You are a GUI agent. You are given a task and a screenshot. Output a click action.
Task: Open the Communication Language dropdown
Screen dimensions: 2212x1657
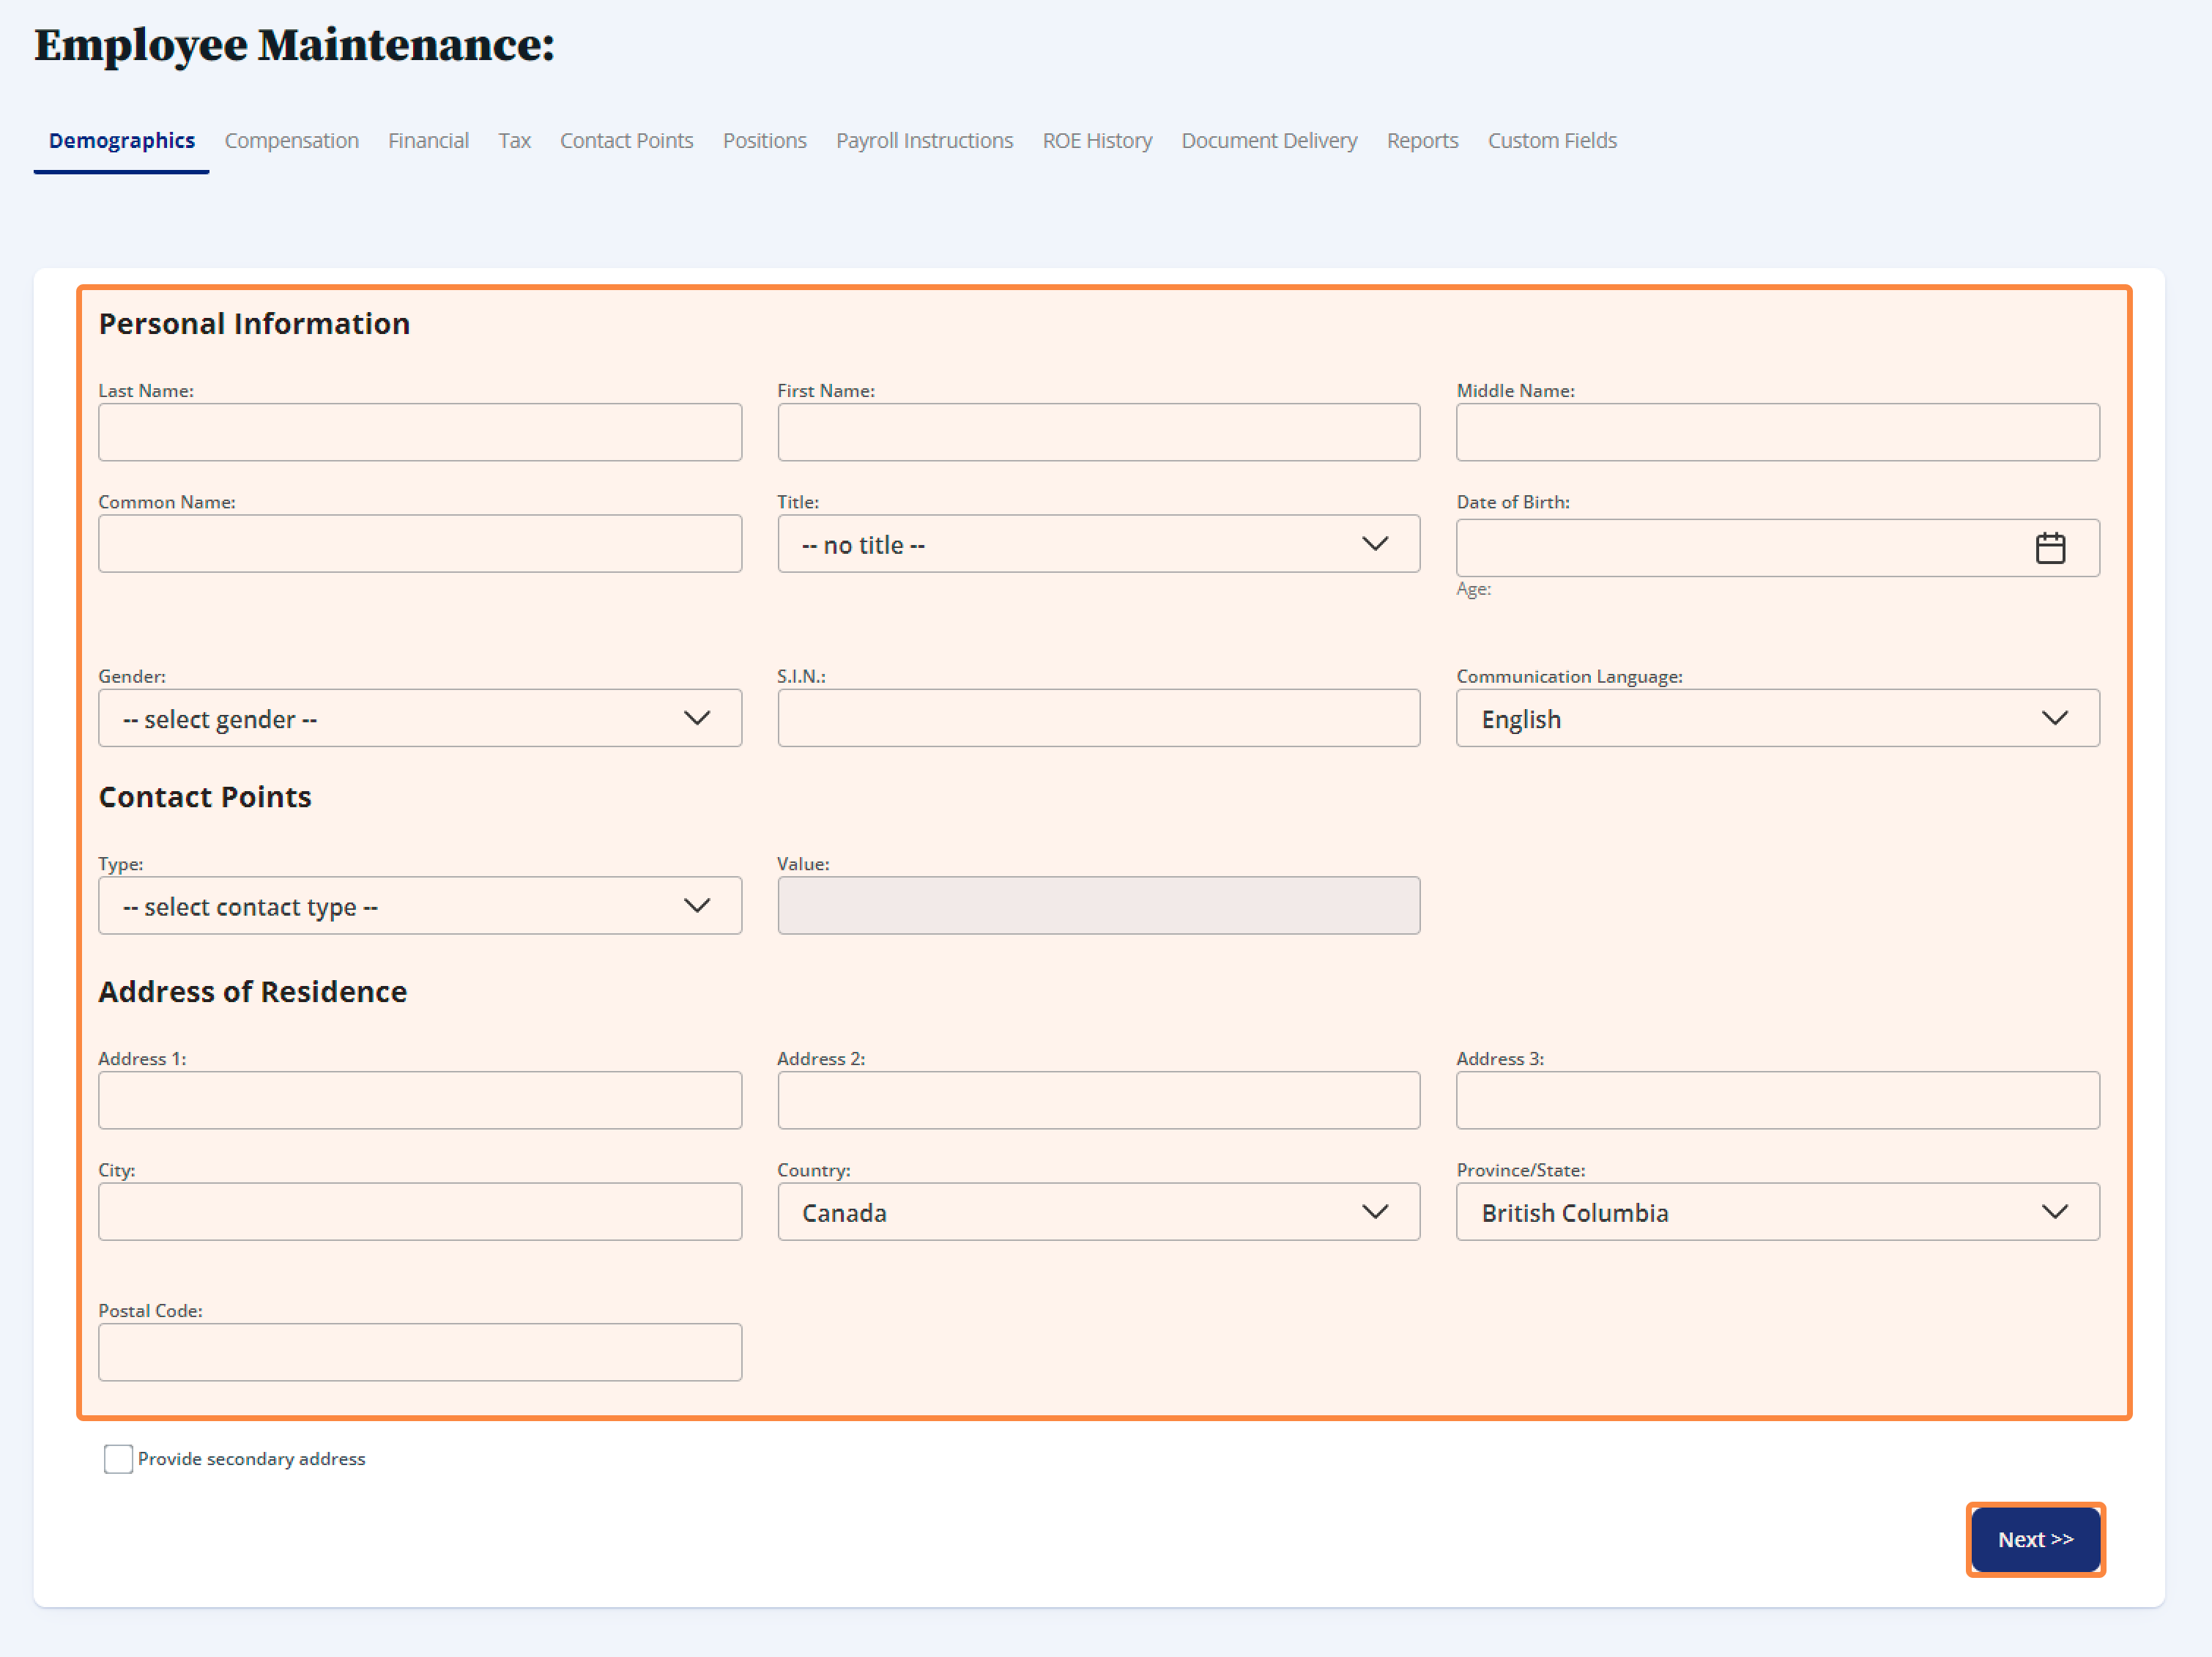[x=1777, y=718]
